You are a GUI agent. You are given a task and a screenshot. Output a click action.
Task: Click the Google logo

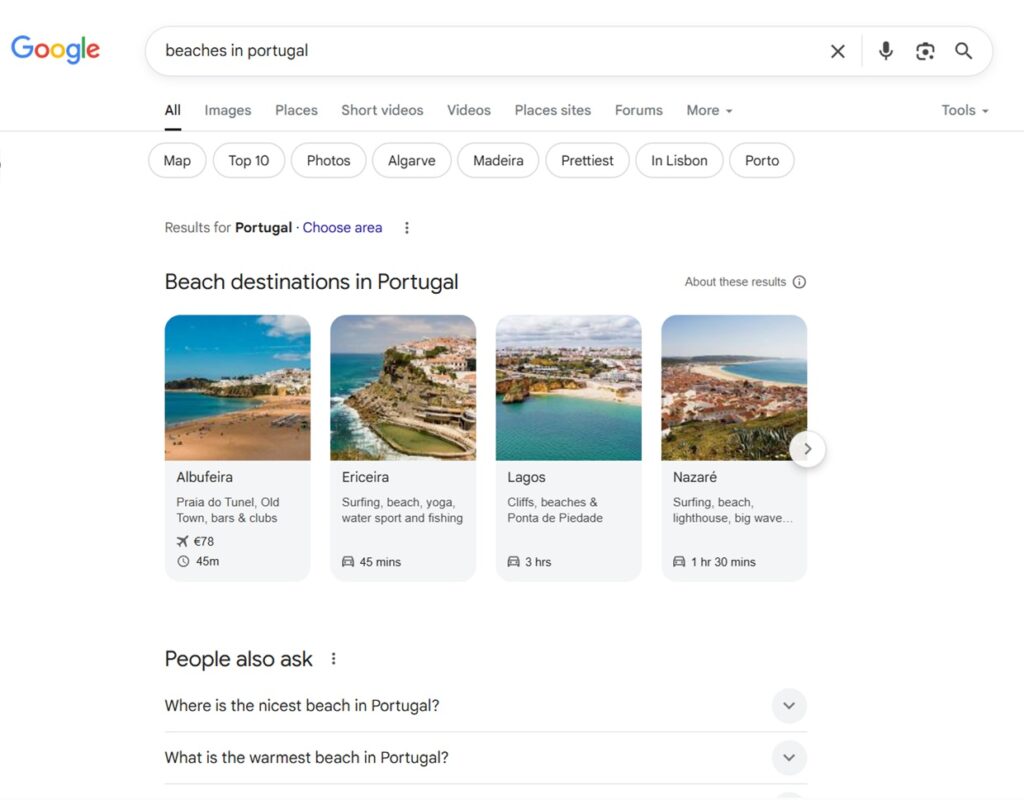55,49
